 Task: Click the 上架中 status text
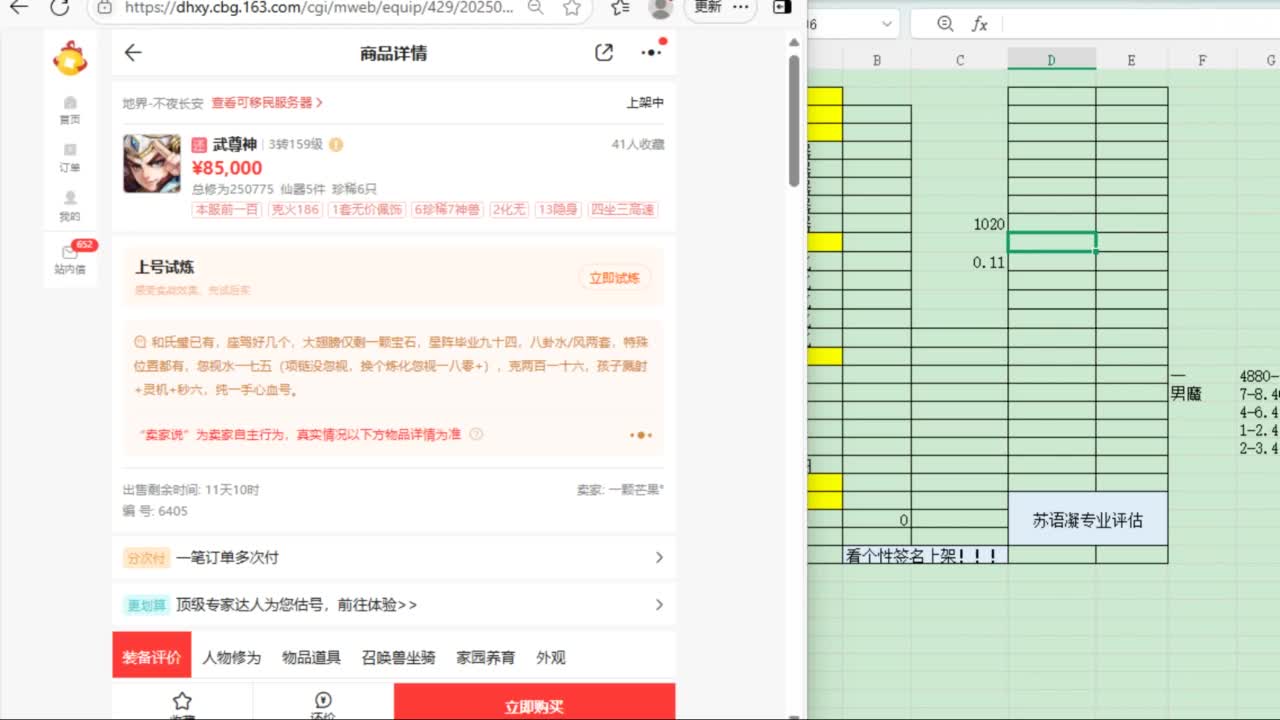pos(645,103)
